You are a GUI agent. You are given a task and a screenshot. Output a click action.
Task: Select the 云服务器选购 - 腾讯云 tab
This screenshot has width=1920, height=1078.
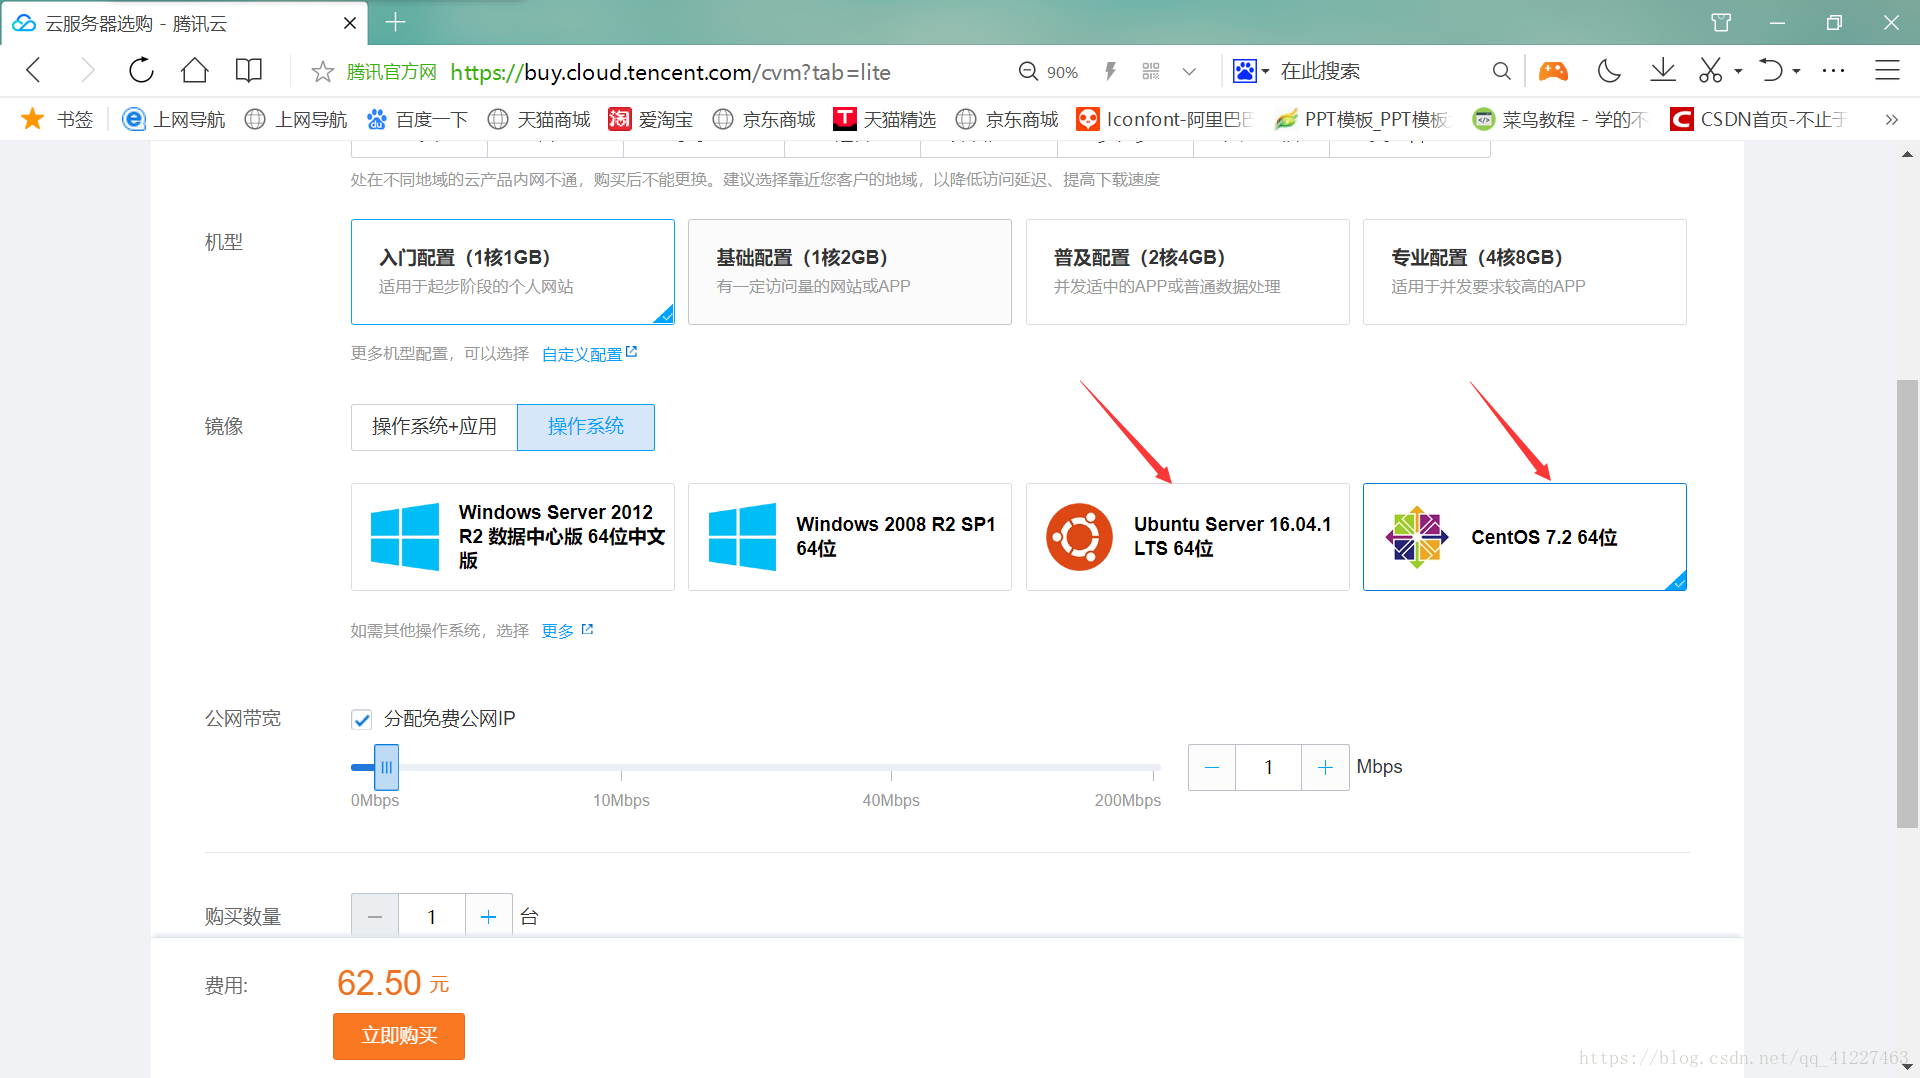(184, 23)
